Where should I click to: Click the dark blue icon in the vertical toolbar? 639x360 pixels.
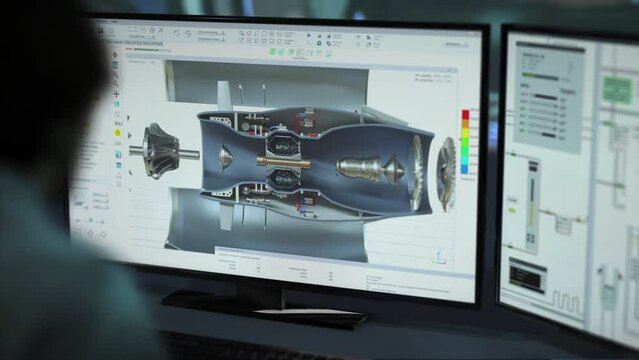119,165
